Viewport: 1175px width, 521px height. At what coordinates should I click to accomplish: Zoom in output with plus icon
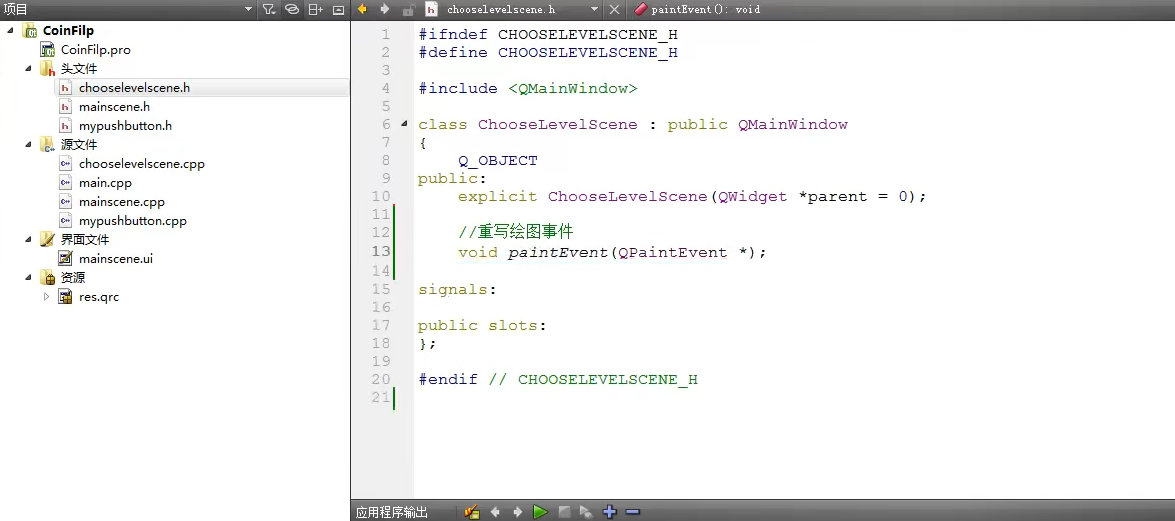point(609,512)
